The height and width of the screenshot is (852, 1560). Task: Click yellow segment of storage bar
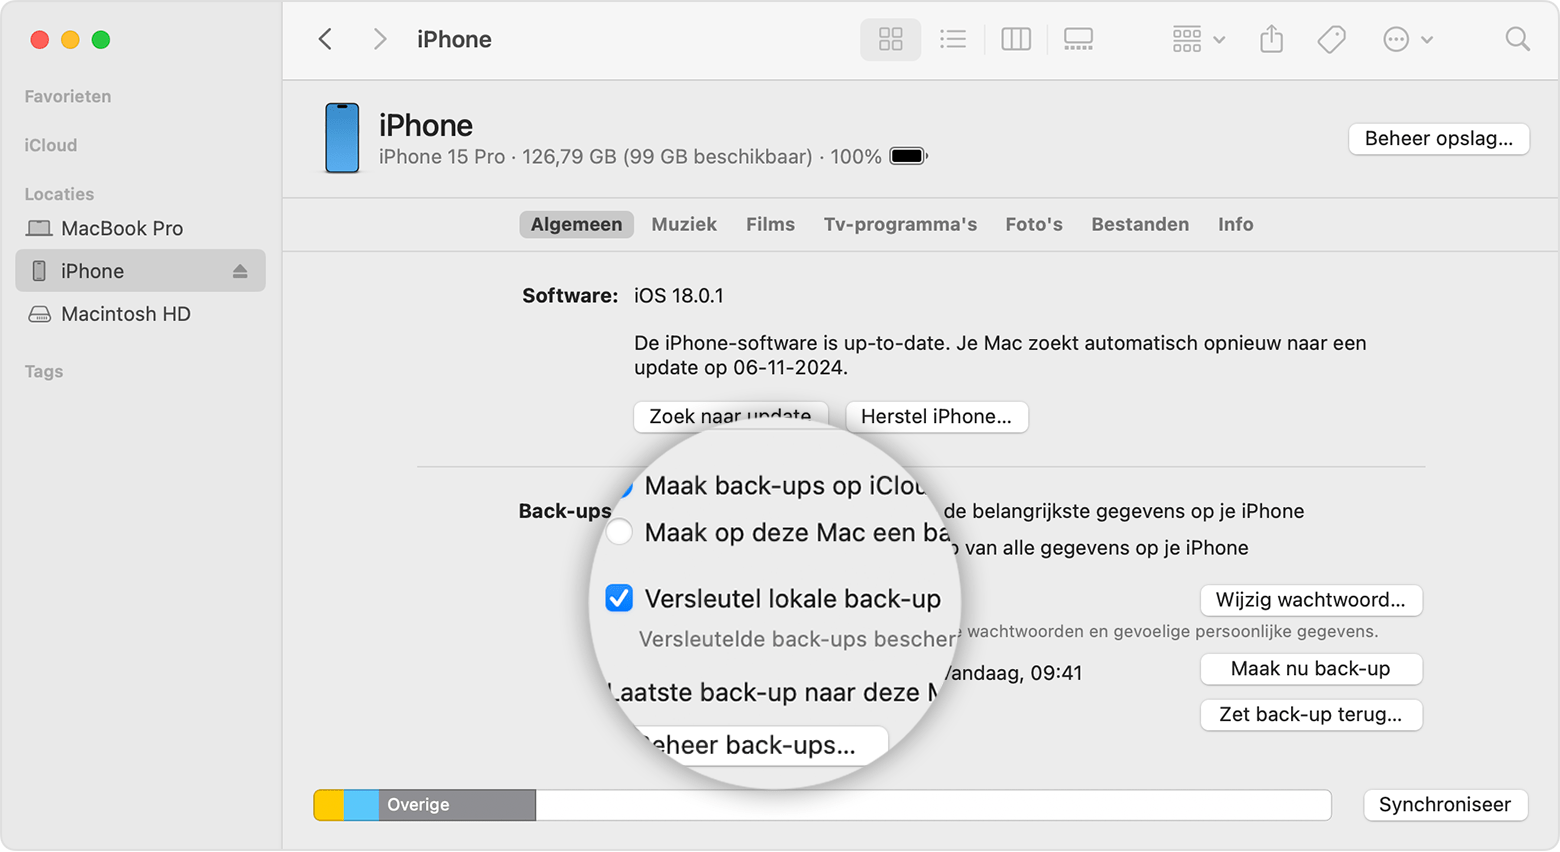(x=329, y=805)
